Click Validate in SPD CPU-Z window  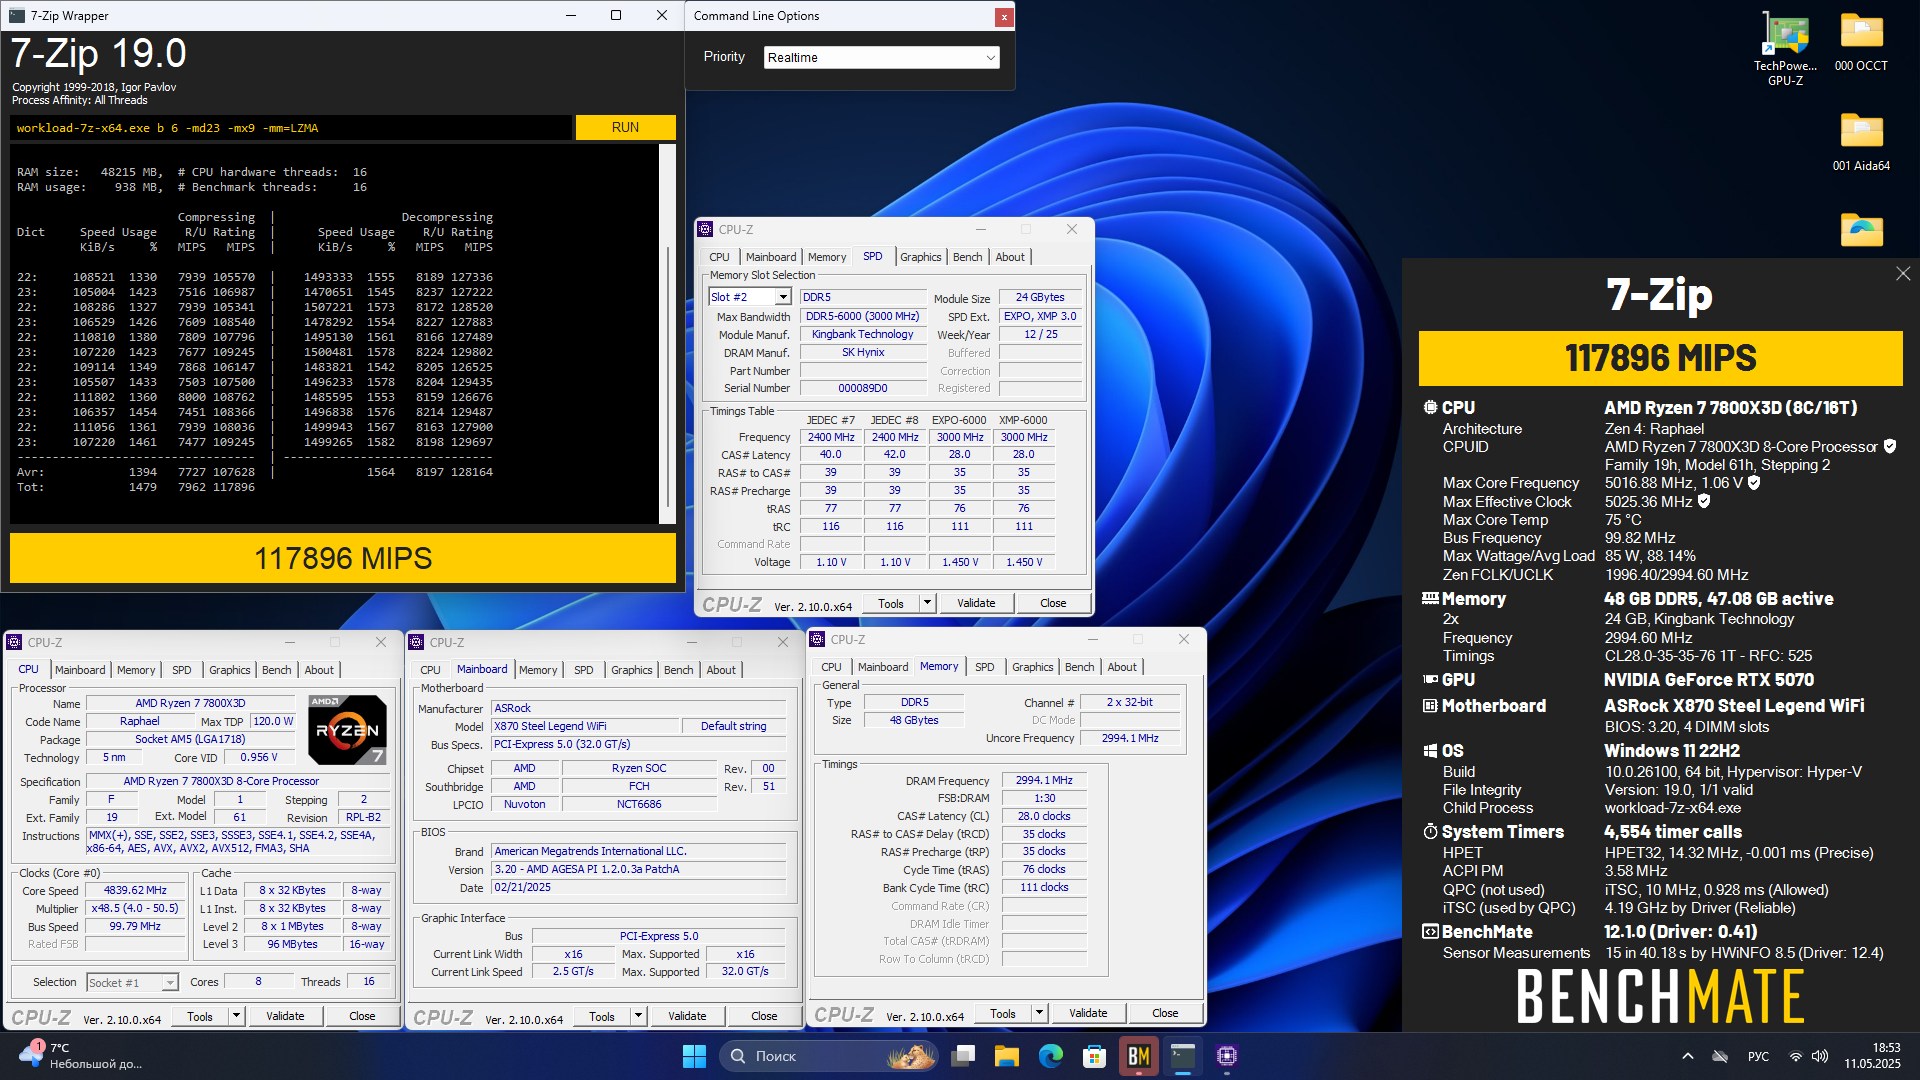(976, 603)
